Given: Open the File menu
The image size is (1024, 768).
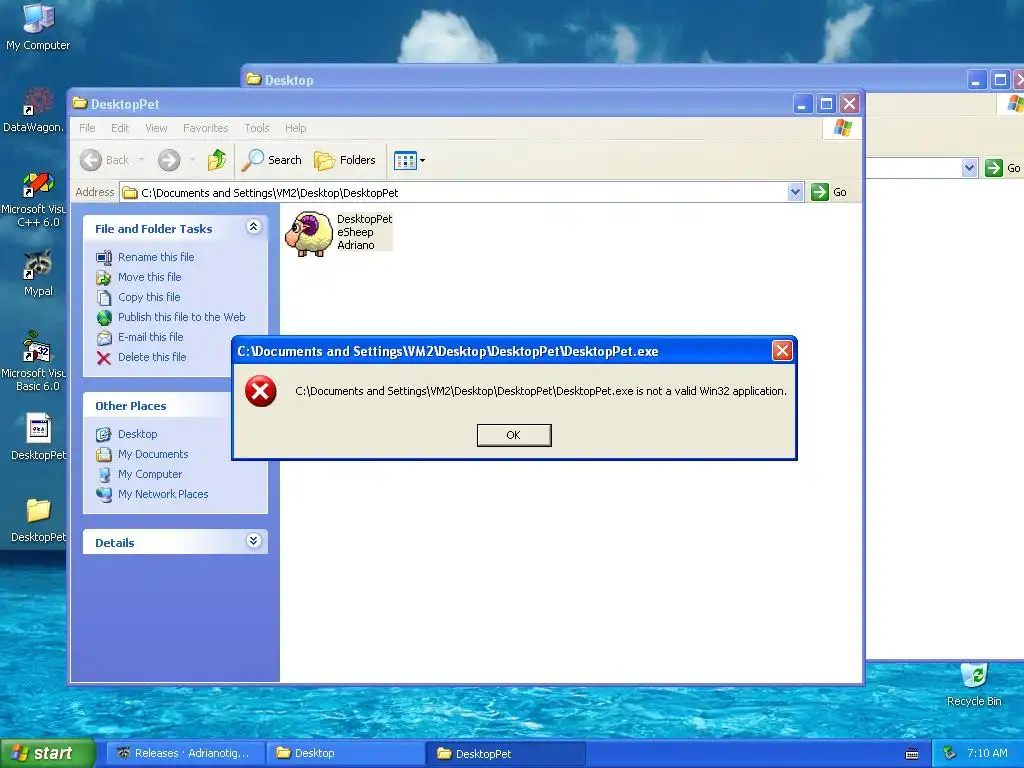Looking at the screenshot, I should coord(88,128).
